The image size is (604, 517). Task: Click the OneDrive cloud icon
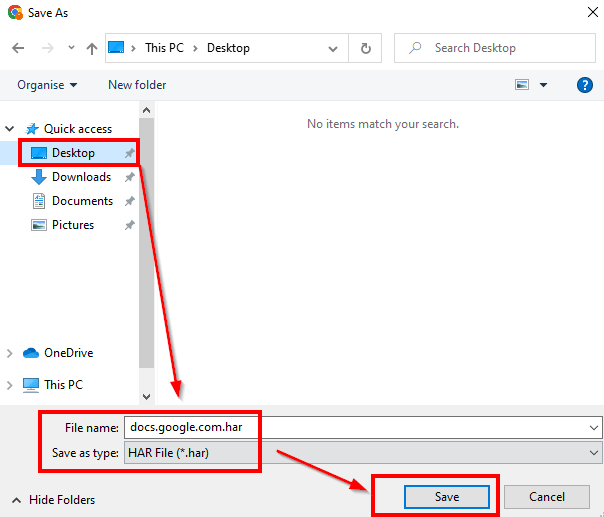point(31,353)
